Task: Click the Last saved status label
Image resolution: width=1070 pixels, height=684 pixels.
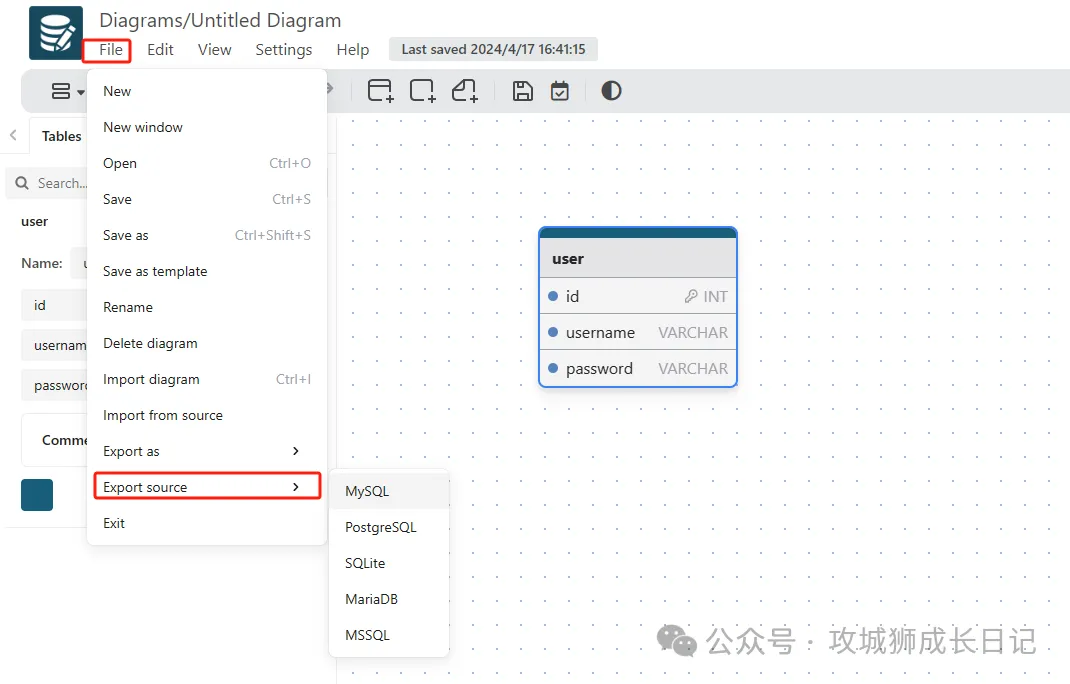Action: [493, 49]
